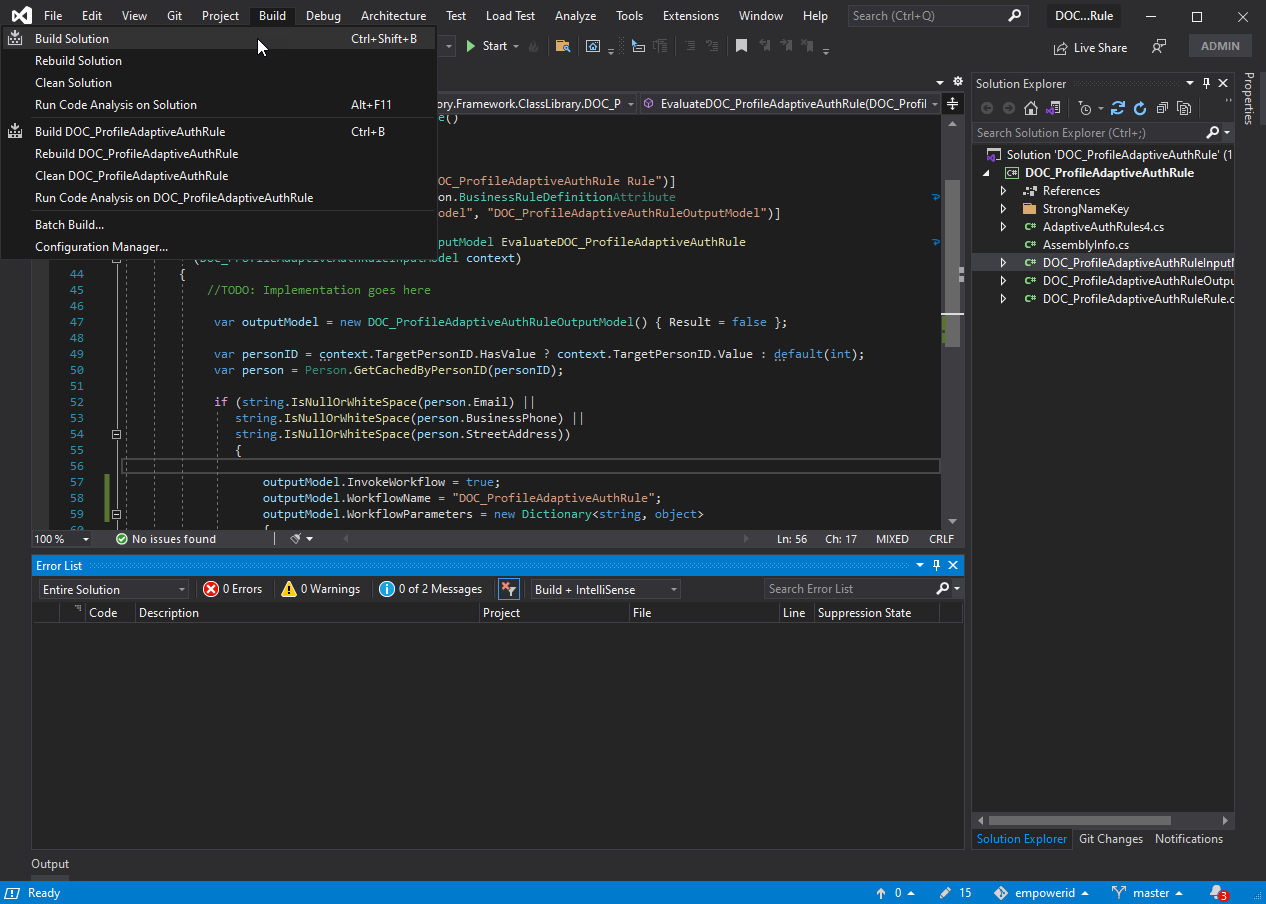Click the ADMIN account button
This screenshot has width=1266, height=904.
[x=1219, y=45]
